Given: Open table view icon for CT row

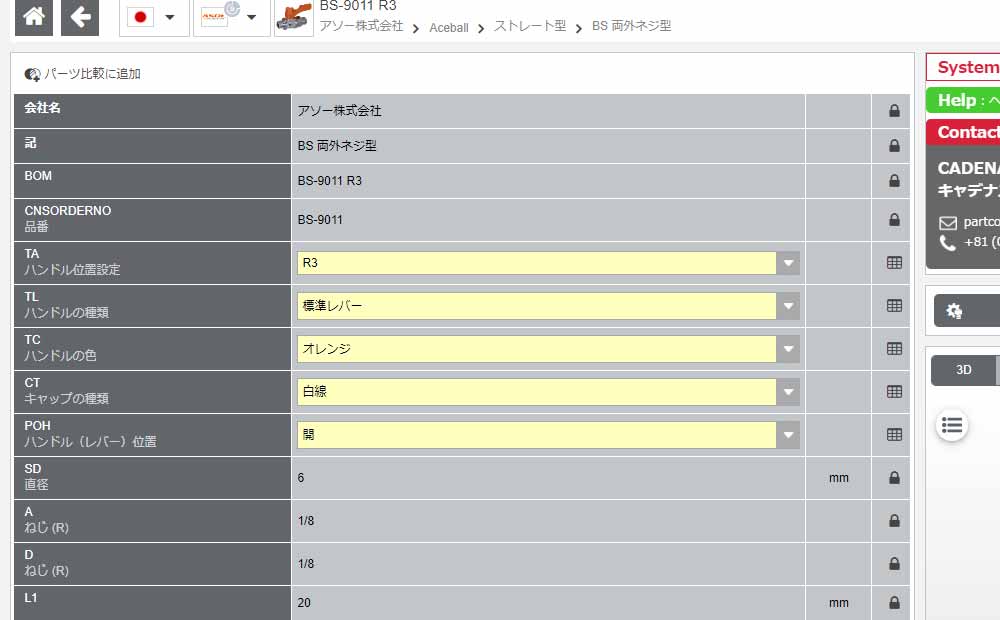Looking at the screenshot, I should pos(894,392).
